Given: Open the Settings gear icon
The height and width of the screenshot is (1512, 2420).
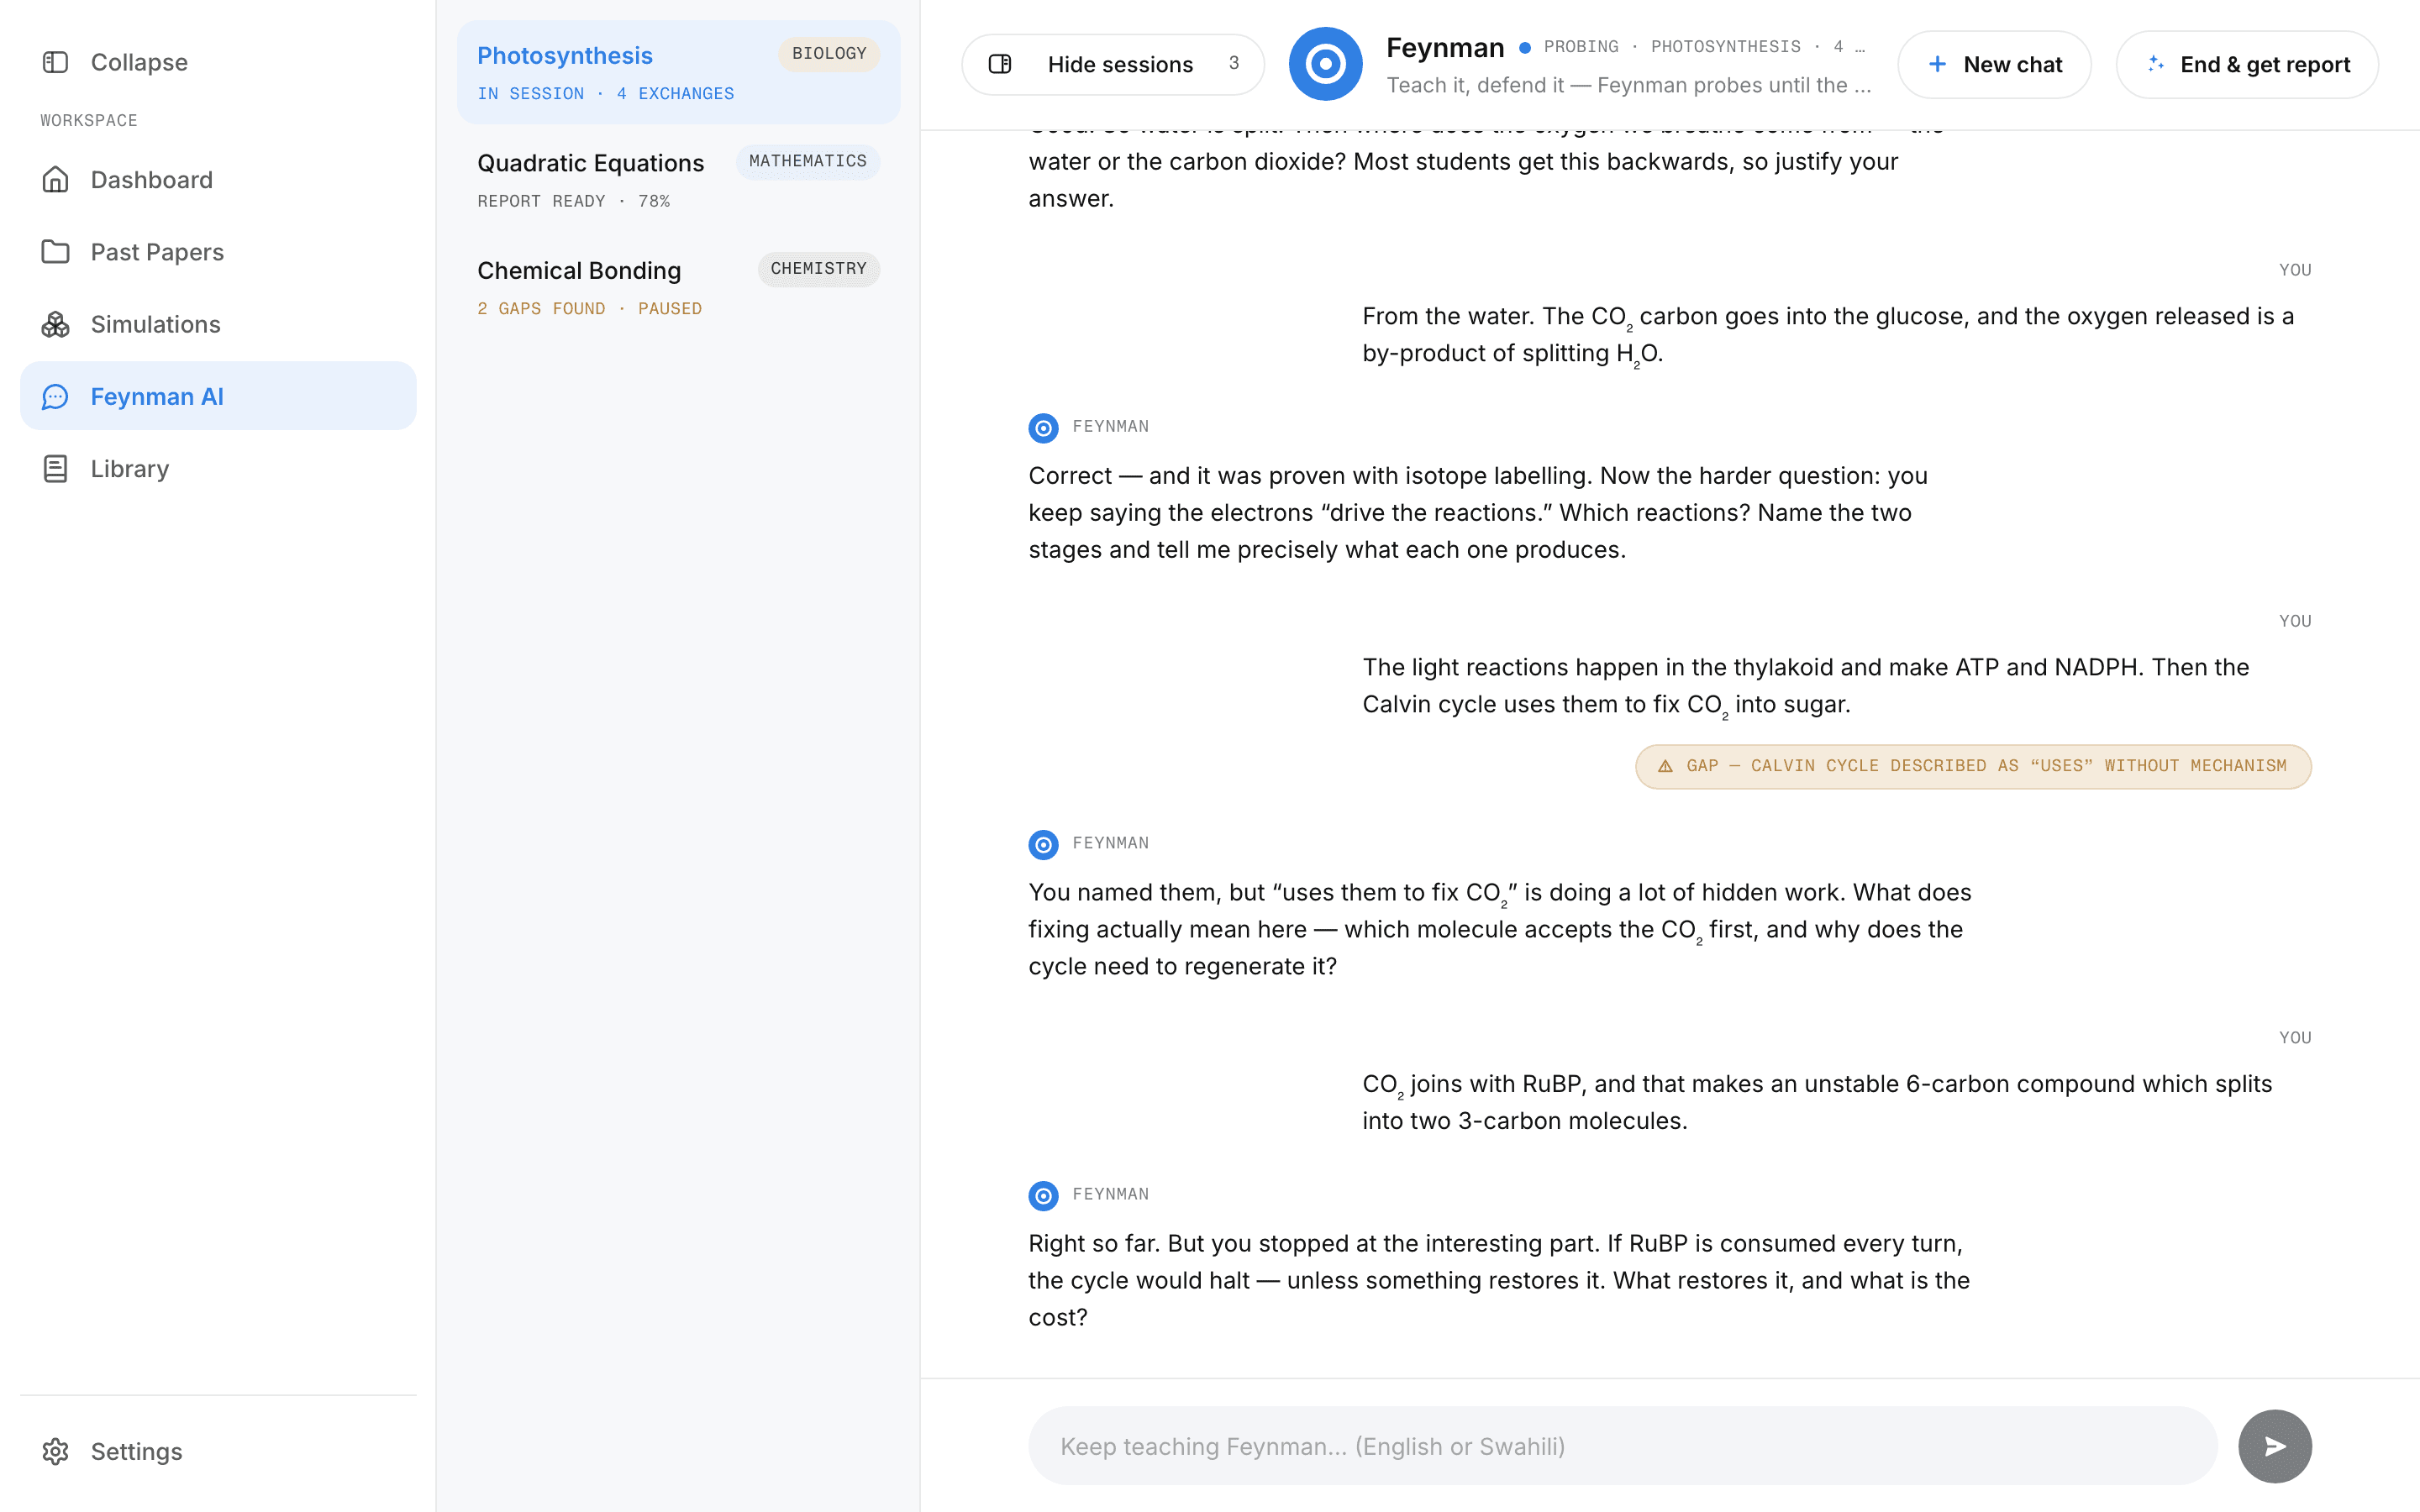Looking at the screenshot, I should (x=55, y=1451).
